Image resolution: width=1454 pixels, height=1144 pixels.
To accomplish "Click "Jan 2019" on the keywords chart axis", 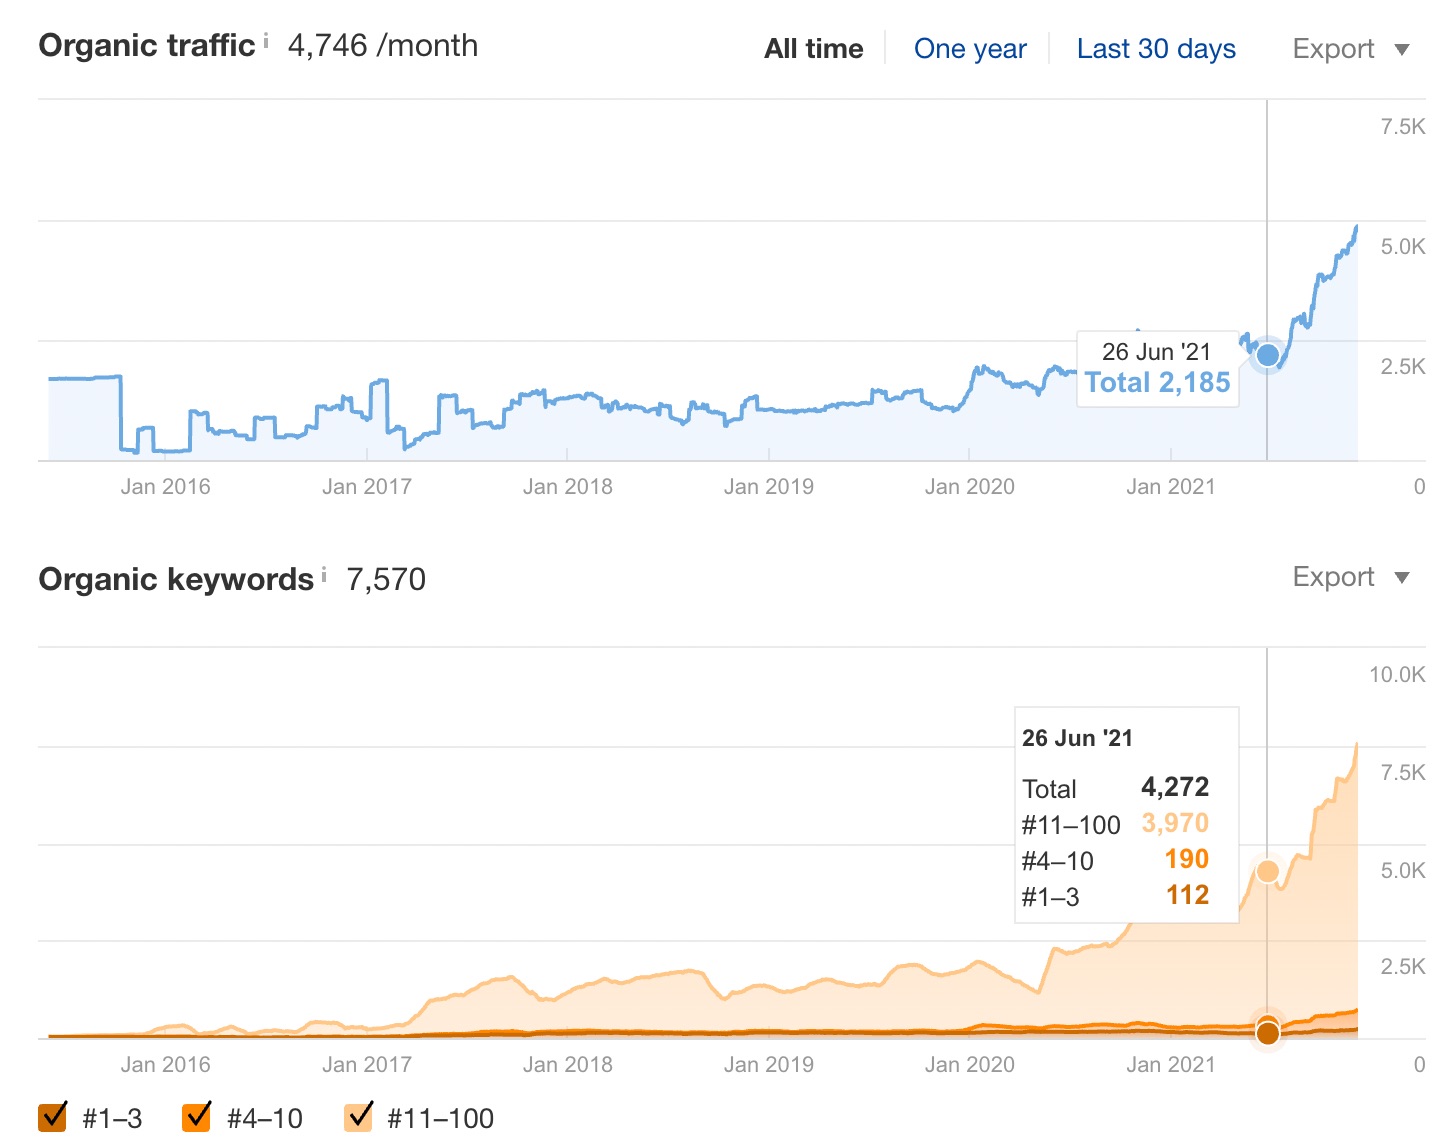I will pos(769,1065).
